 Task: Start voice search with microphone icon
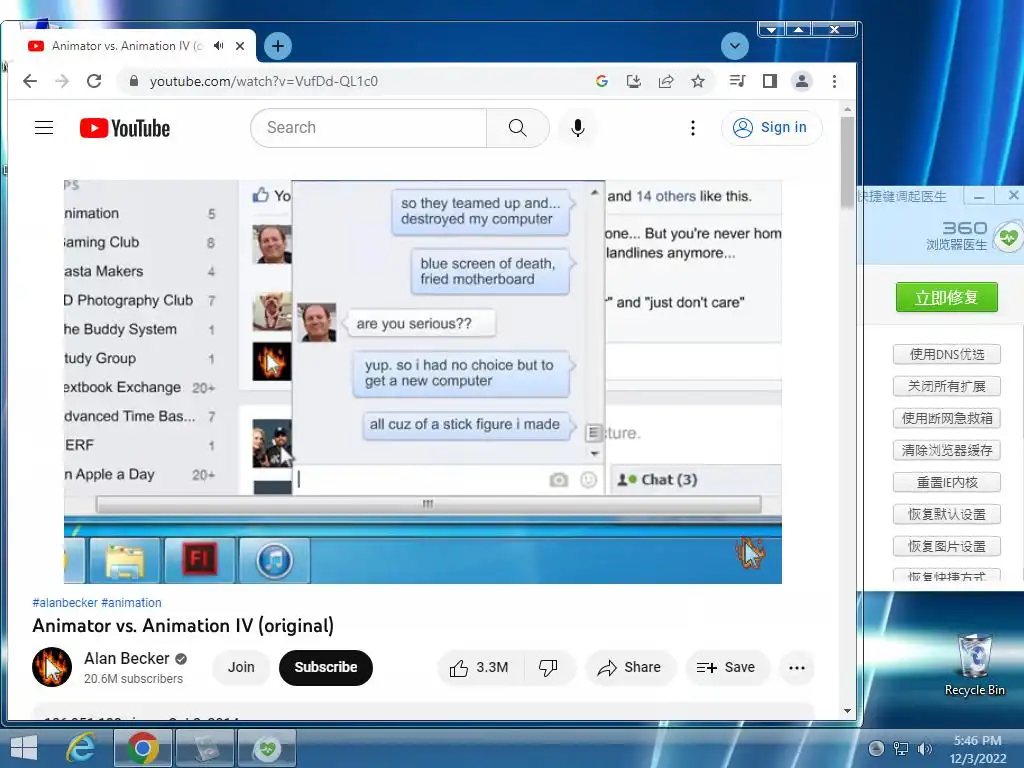click(577, 127)
